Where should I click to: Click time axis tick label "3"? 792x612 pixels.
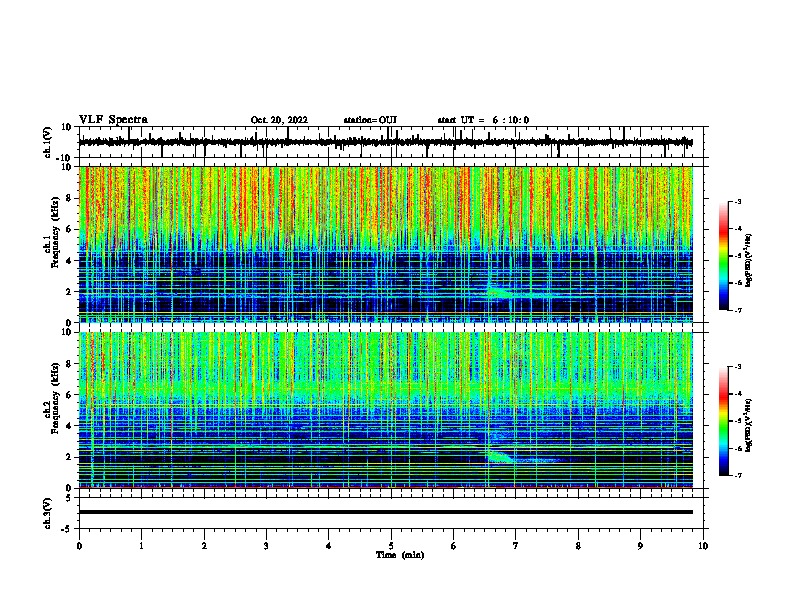(x=266, y=546)
